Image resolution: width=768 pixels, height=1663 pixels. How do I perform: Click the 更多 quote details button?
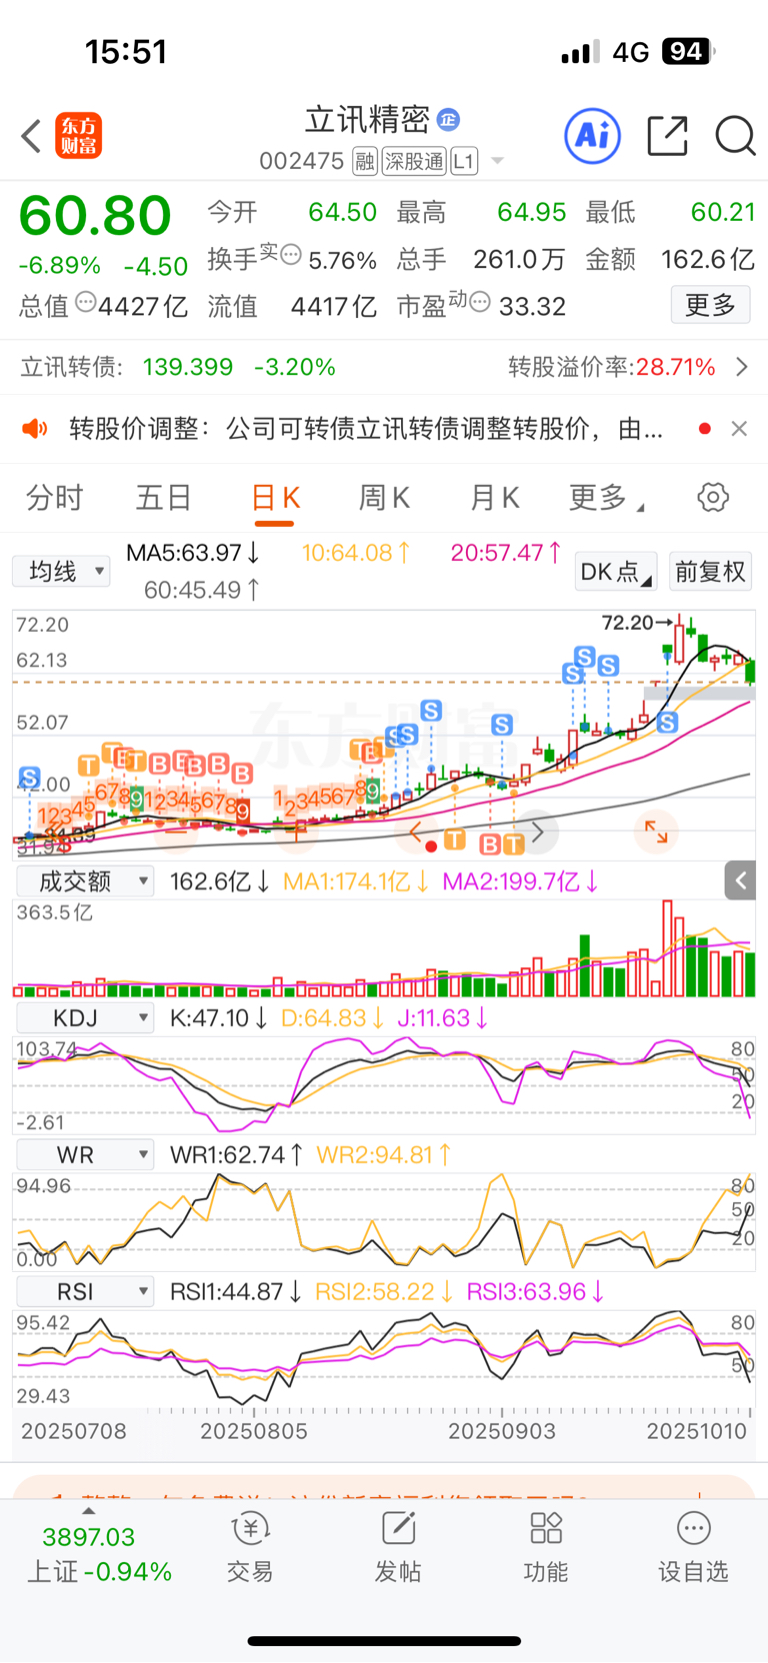[710, 305]
